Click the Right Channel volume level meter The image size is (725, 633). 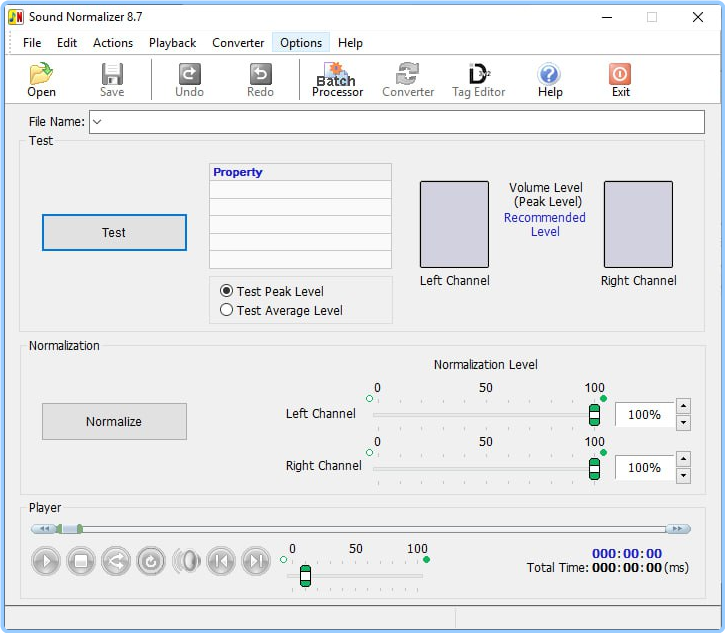pos(638,224)
